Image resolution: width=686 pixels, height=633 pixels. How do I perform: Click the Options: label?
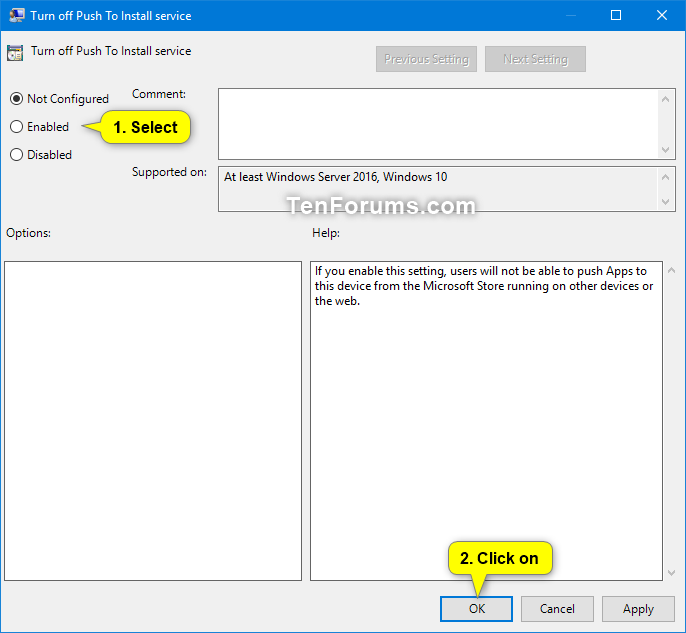click(28, 233)
